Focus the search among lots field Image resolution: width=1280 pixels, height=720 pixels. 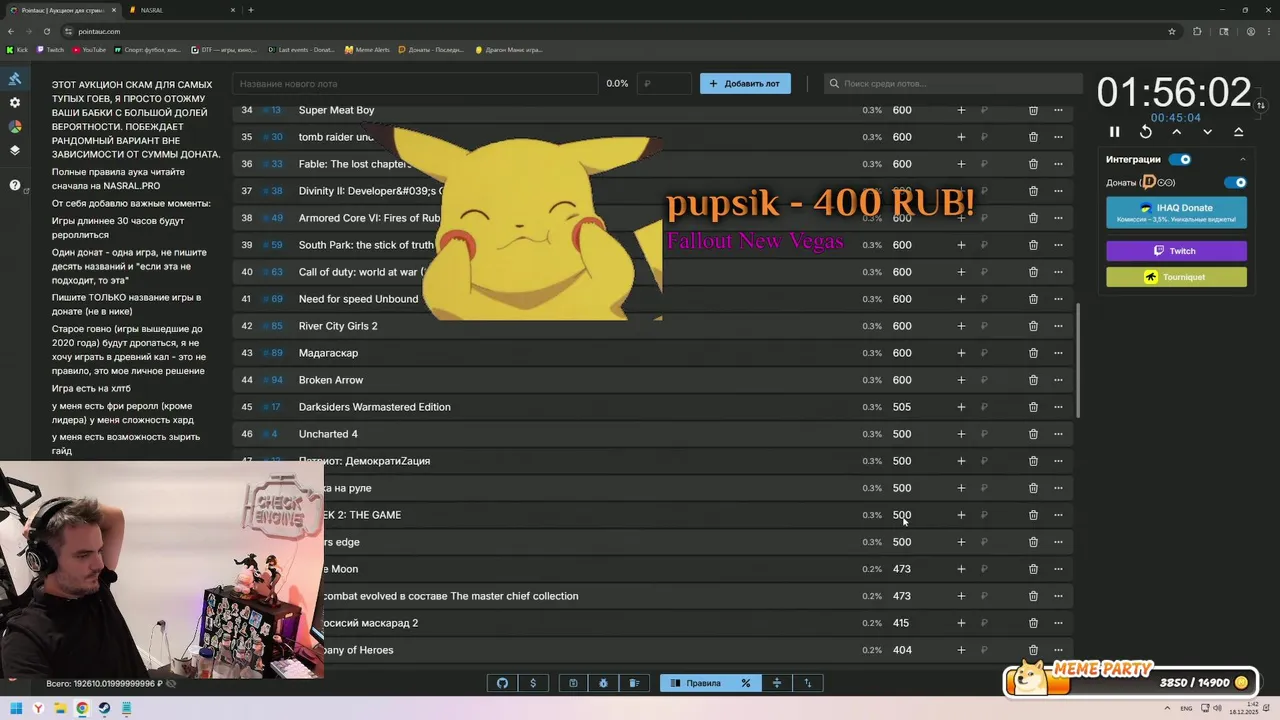pyautogui.click(x=953, y=84)
